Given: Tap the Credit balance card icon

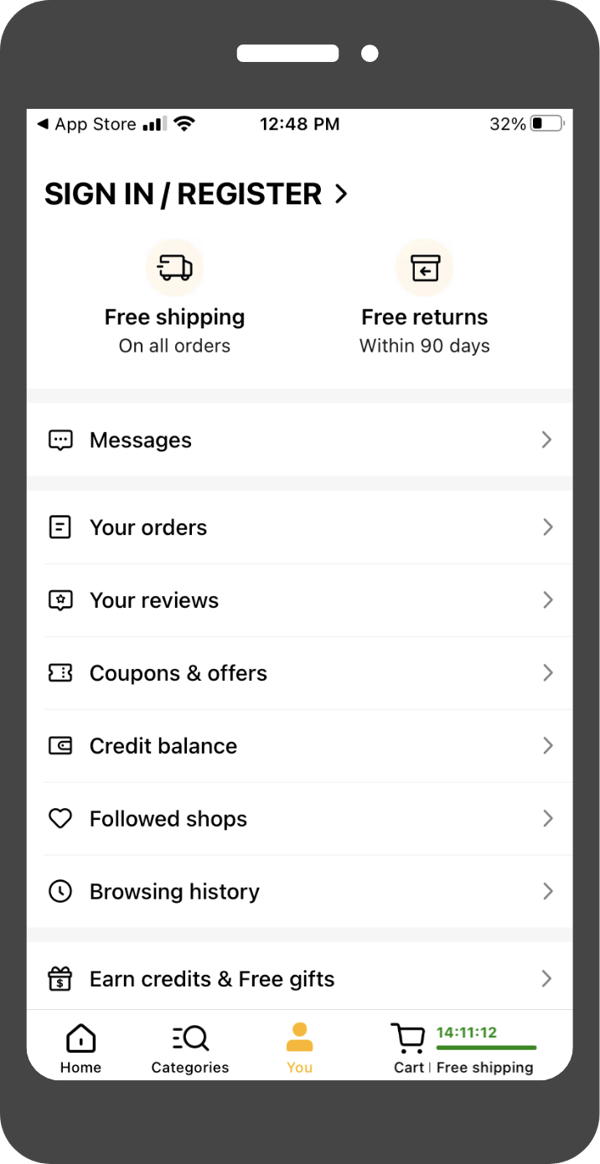Looking at the screenshot, I should (60, 746).
